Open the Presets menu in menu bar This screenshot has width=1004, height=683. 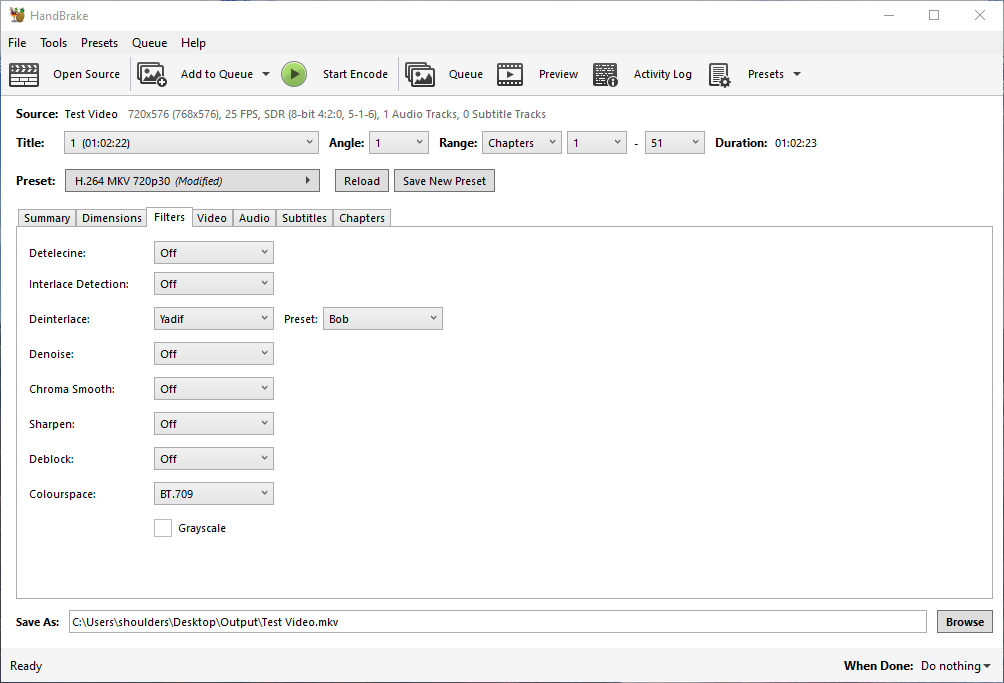(x=99, y=43)
